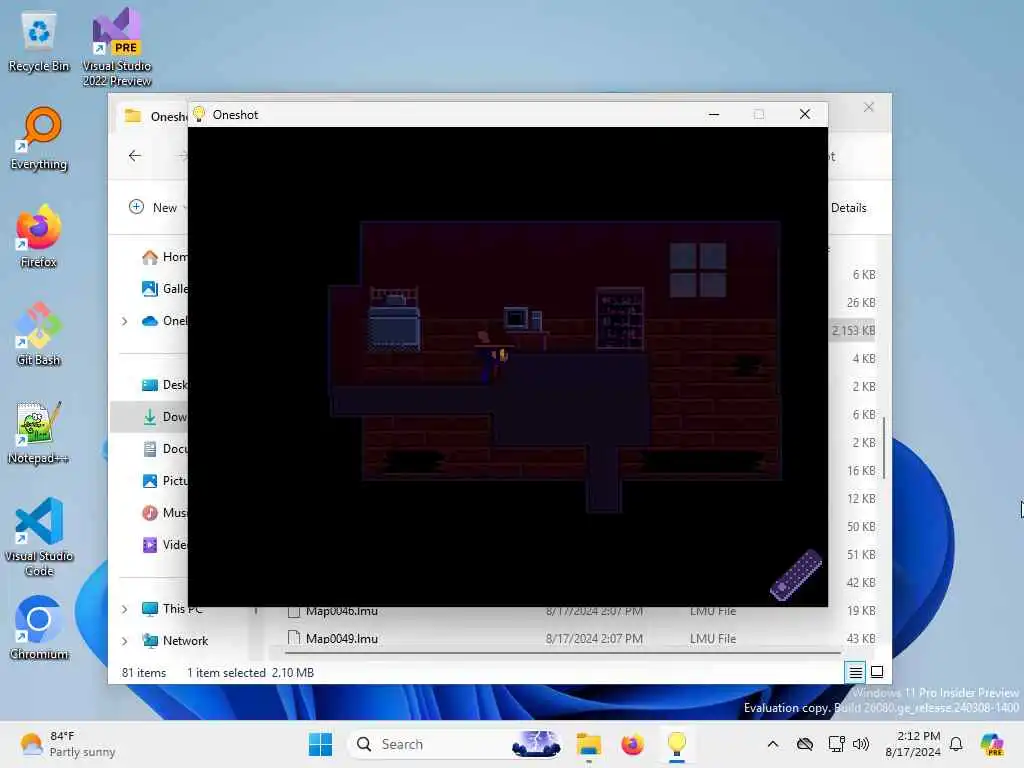
Task: Launch Firefox from the desktop
Action: [39, 236]
